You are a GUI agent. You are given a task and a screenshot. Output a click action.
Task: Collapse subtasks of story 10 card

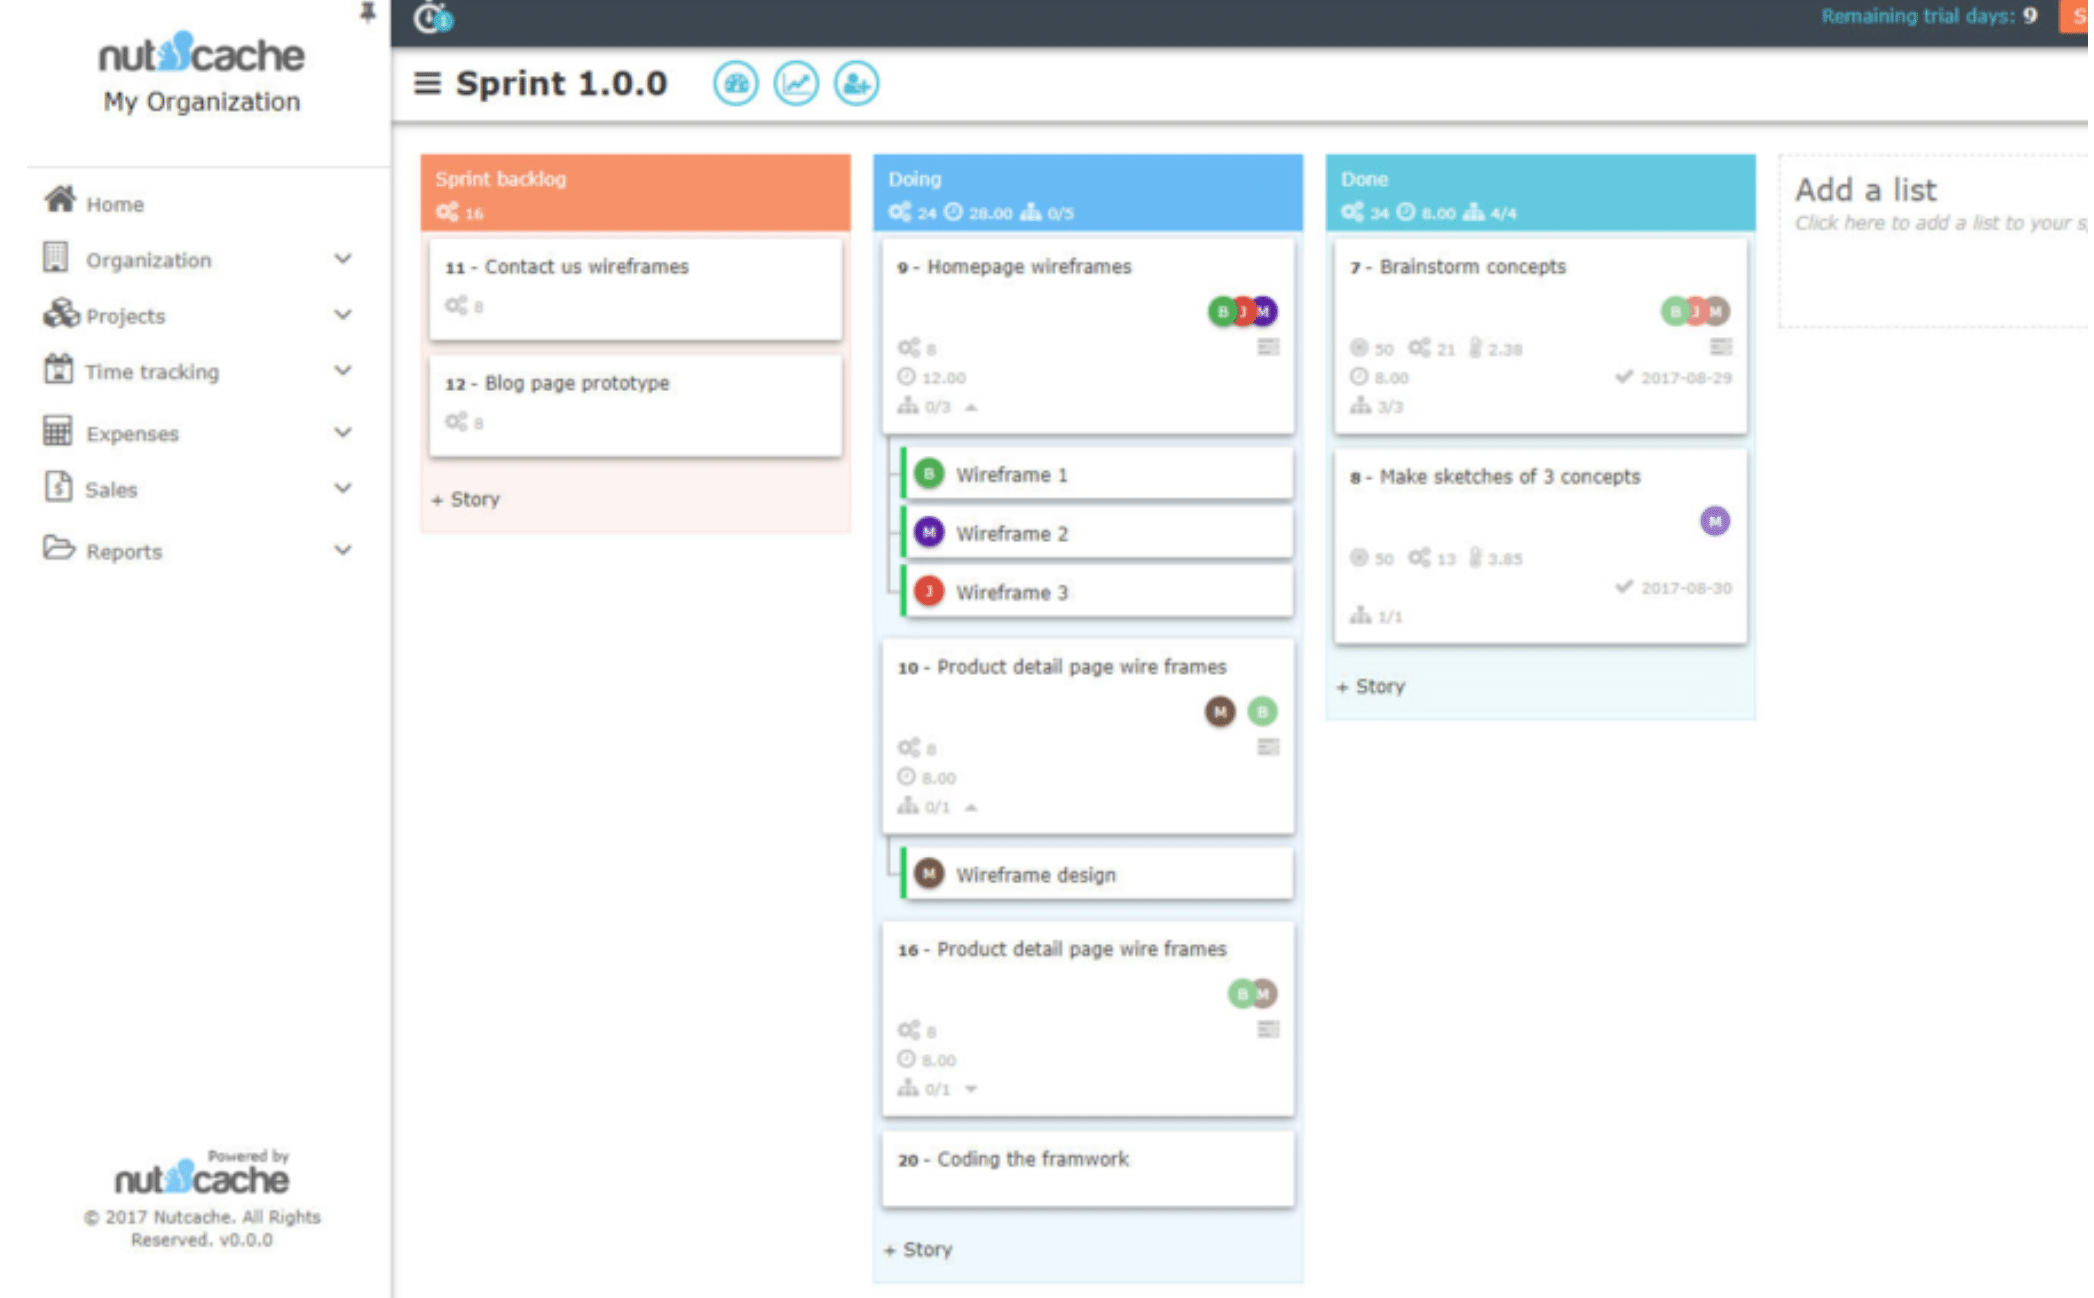coord(971,807)
